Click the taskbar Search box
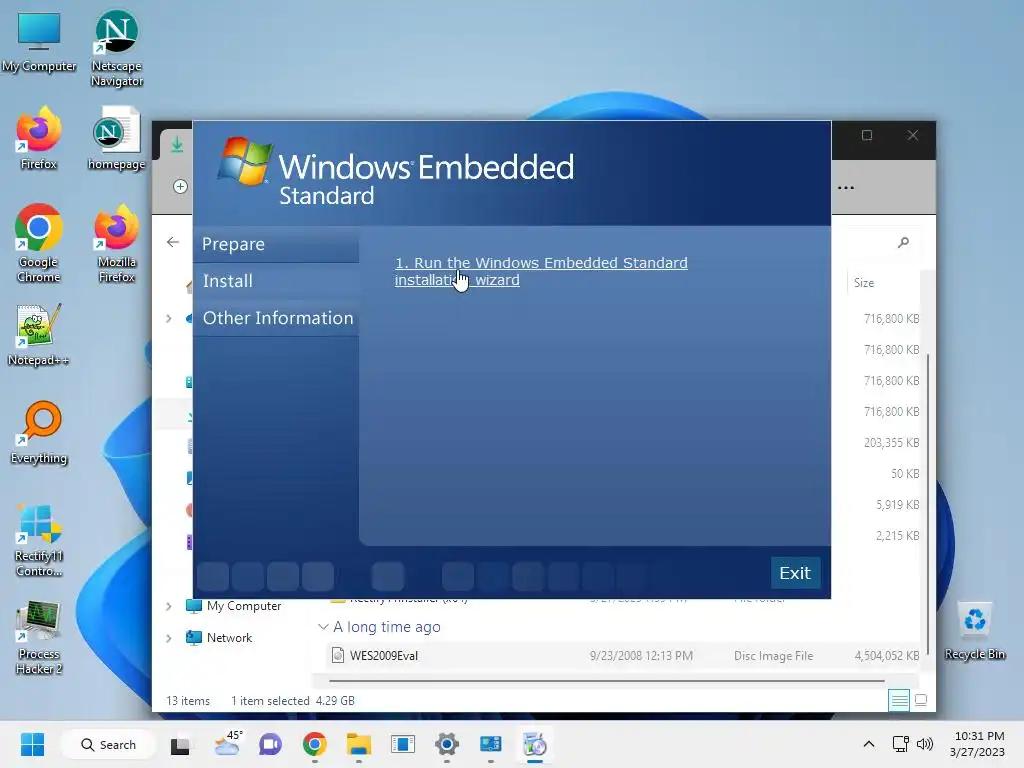The width and height of the screenshot is (1024, 768). (108, 744)
